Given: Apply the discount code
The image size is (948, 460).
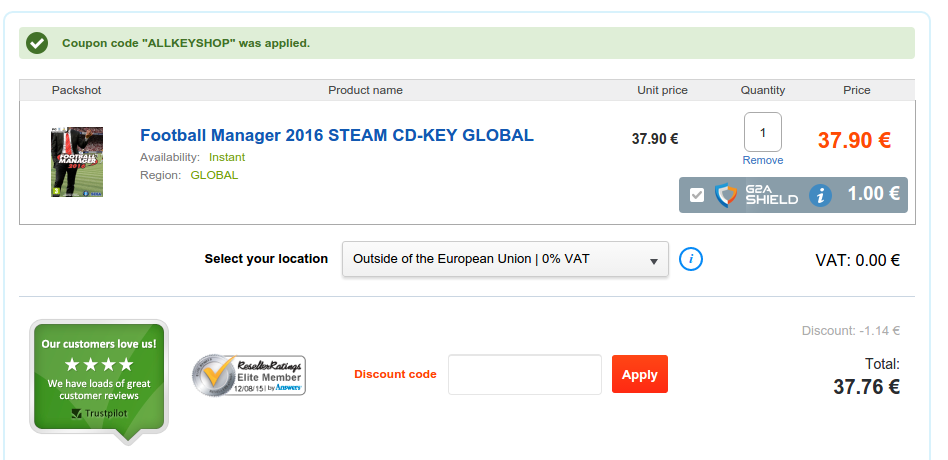Looking at the screenshot, I should point(640,374).
